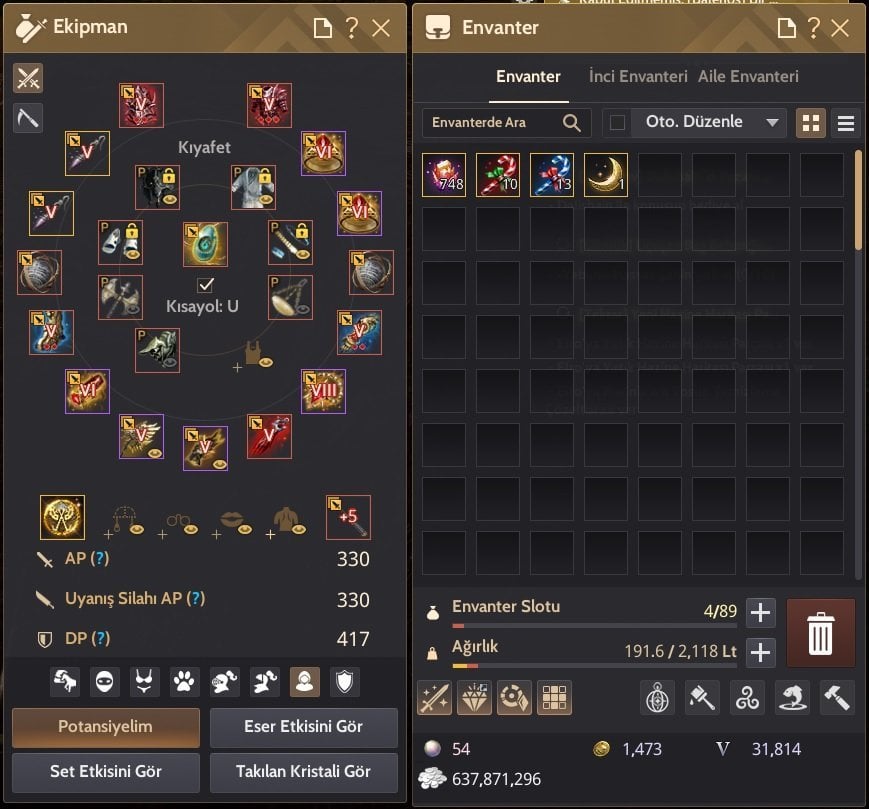Expand inventory slots with plus button
The height and width of the screenshot is (809, 869).
(760, 613)
